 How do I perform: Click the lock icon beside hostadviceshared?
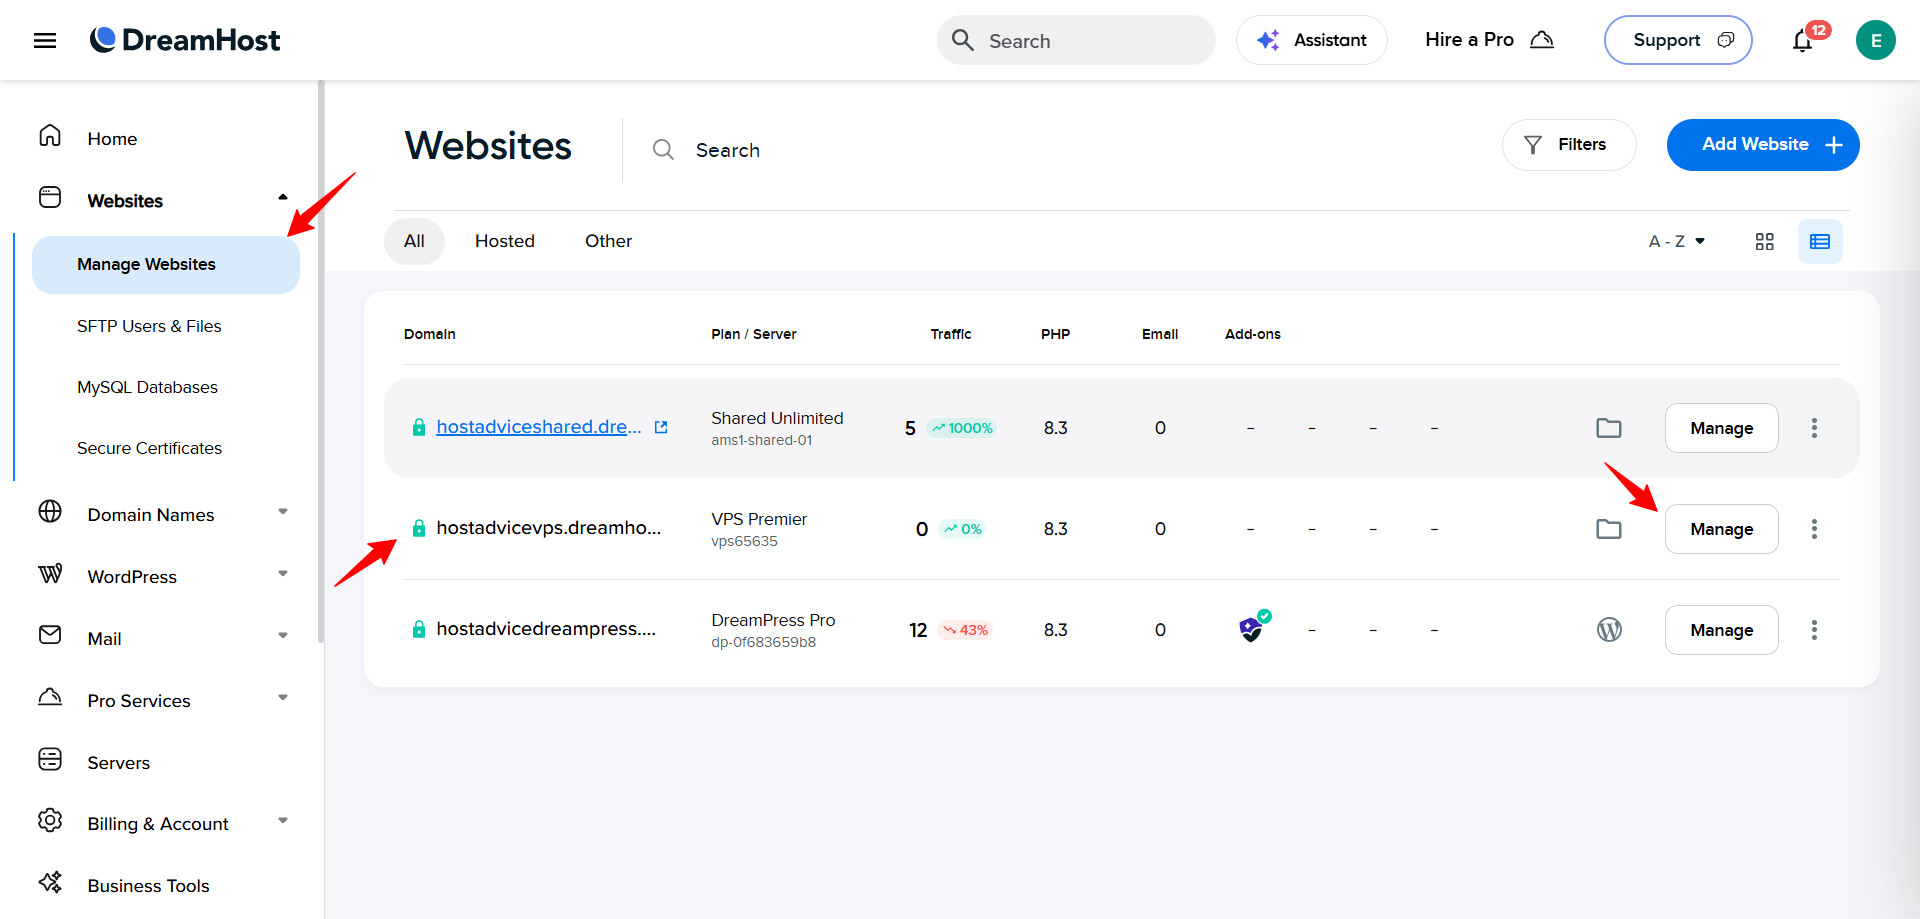pyautogui.click(x=419, y=427)
